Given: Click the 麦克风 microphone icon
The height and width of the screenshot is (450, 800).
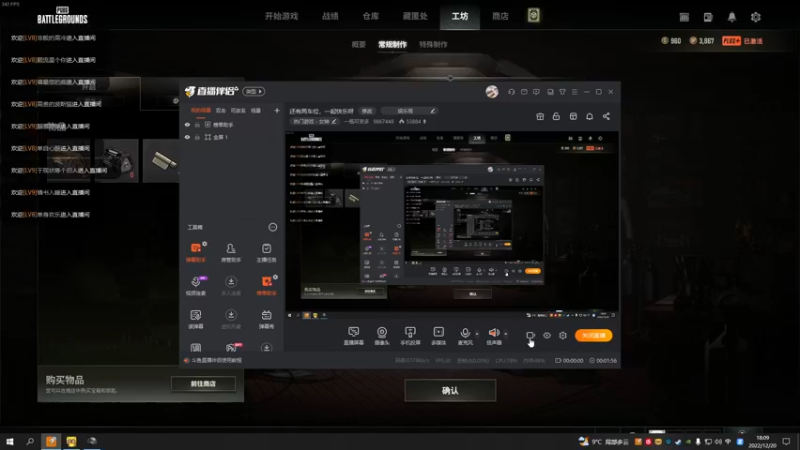Looking at the screenshot, I should pos(465,333).
